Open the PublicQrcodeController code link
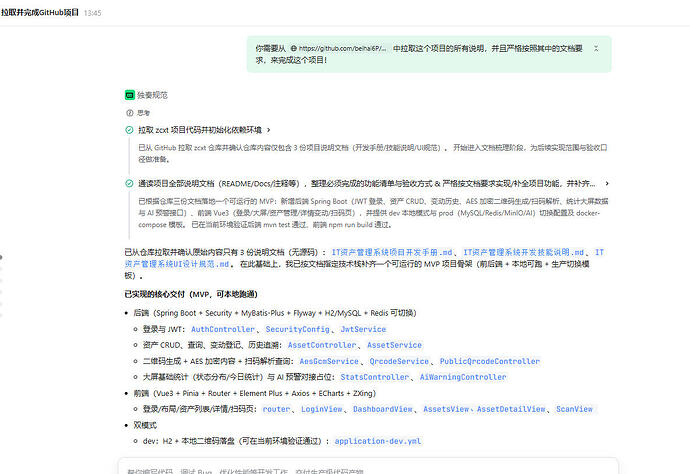690x474 pixels. tap(490, 361)
